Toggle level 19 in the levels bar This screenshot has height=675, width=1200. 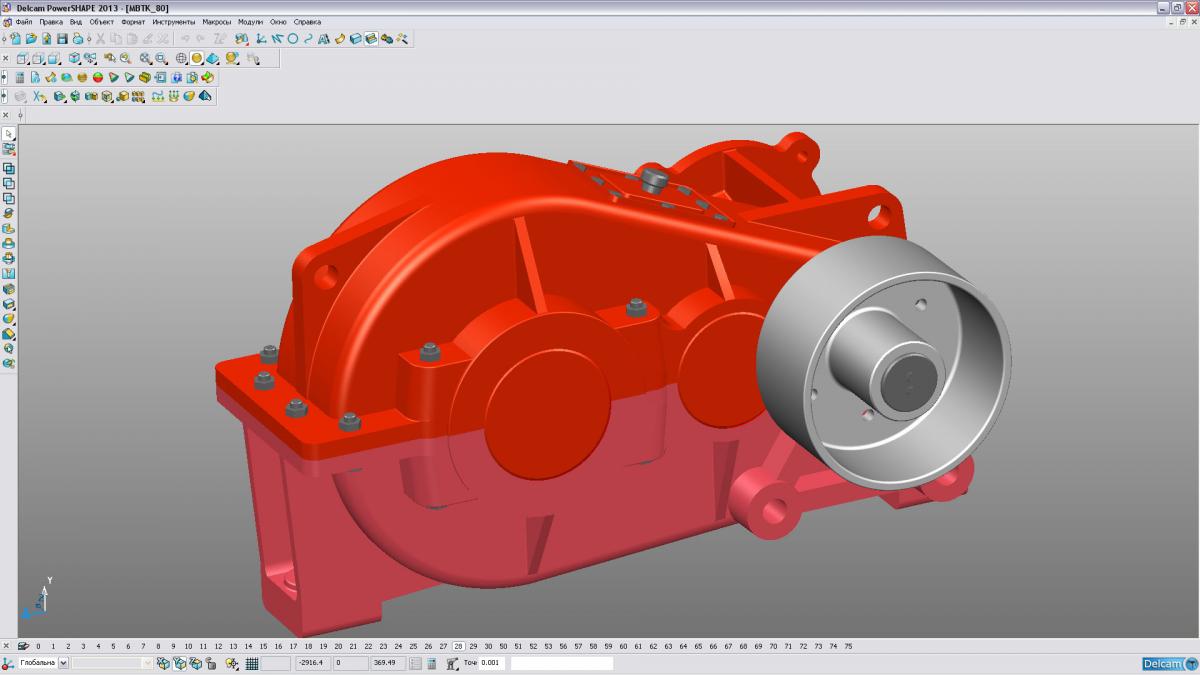tap(323, 646)
